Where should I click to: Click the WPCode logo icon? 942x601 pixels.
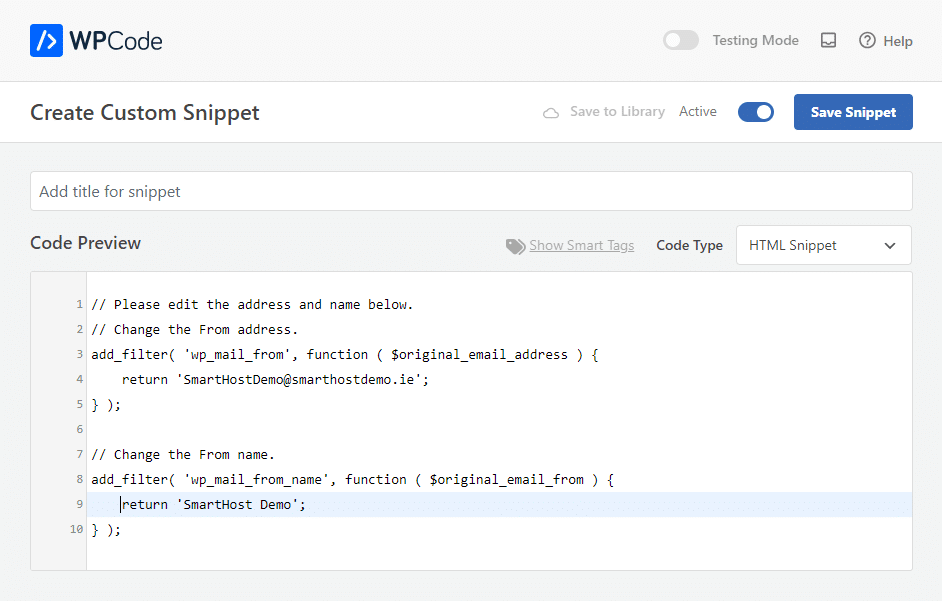tap(46, 41)
